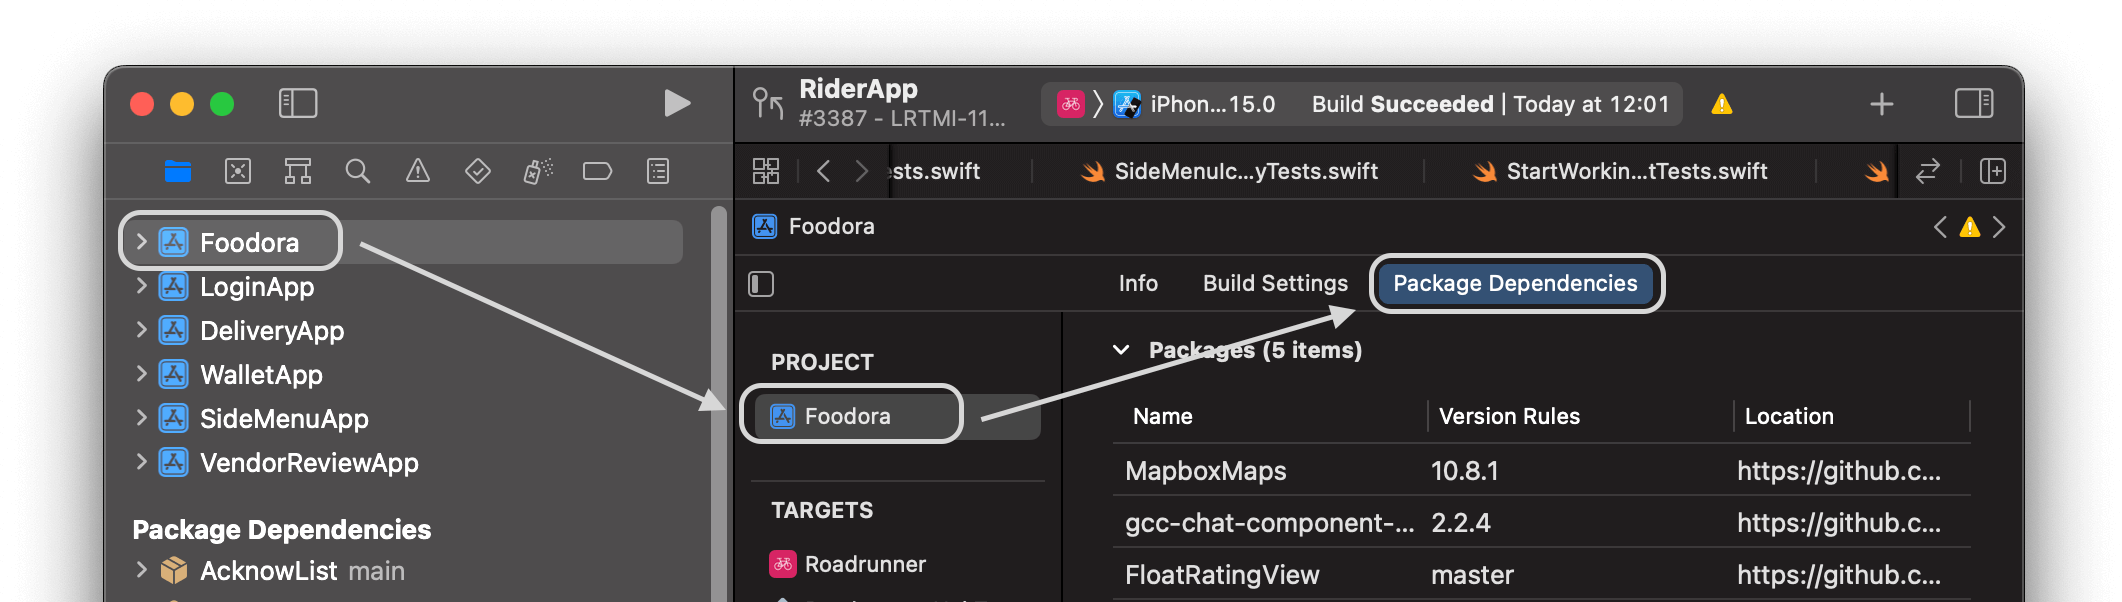
Task: Toggle the project editor sidebar visibility
Action: tap(761, 284)
